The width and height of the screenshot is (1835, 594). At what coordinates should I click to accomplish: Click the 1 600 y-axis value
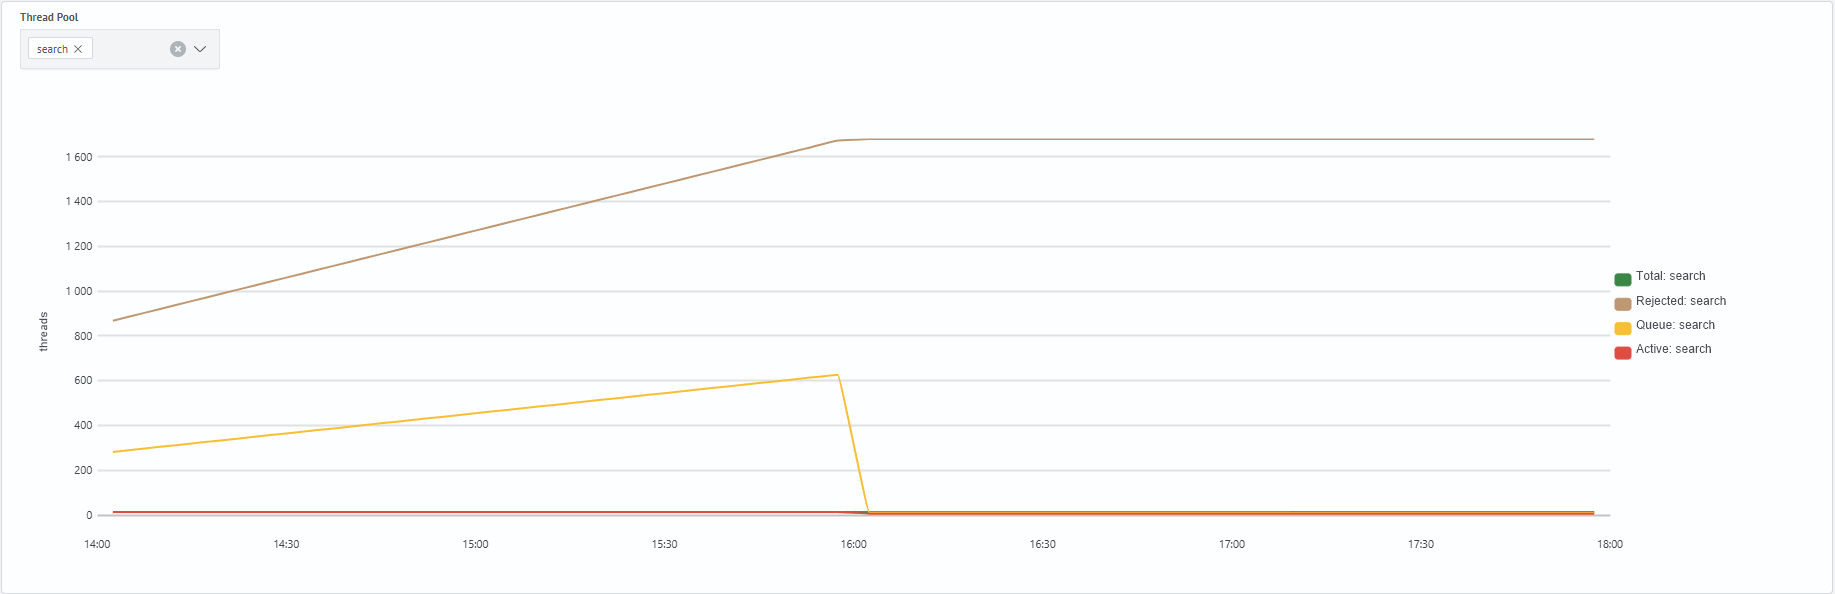(x=79, y=157)
